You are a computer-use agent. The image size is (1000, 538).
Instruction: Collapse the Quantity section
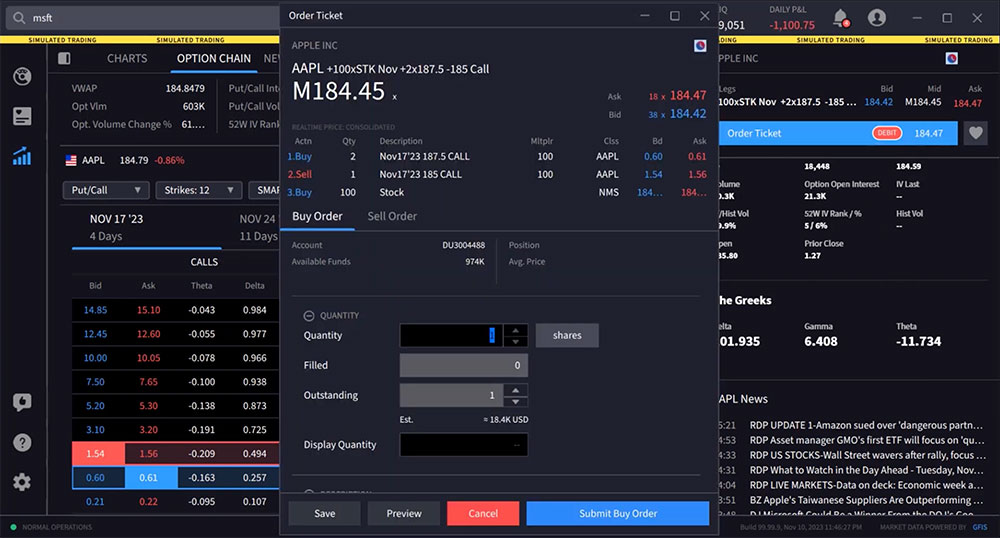pyautogui.click(x=310, y=315)
